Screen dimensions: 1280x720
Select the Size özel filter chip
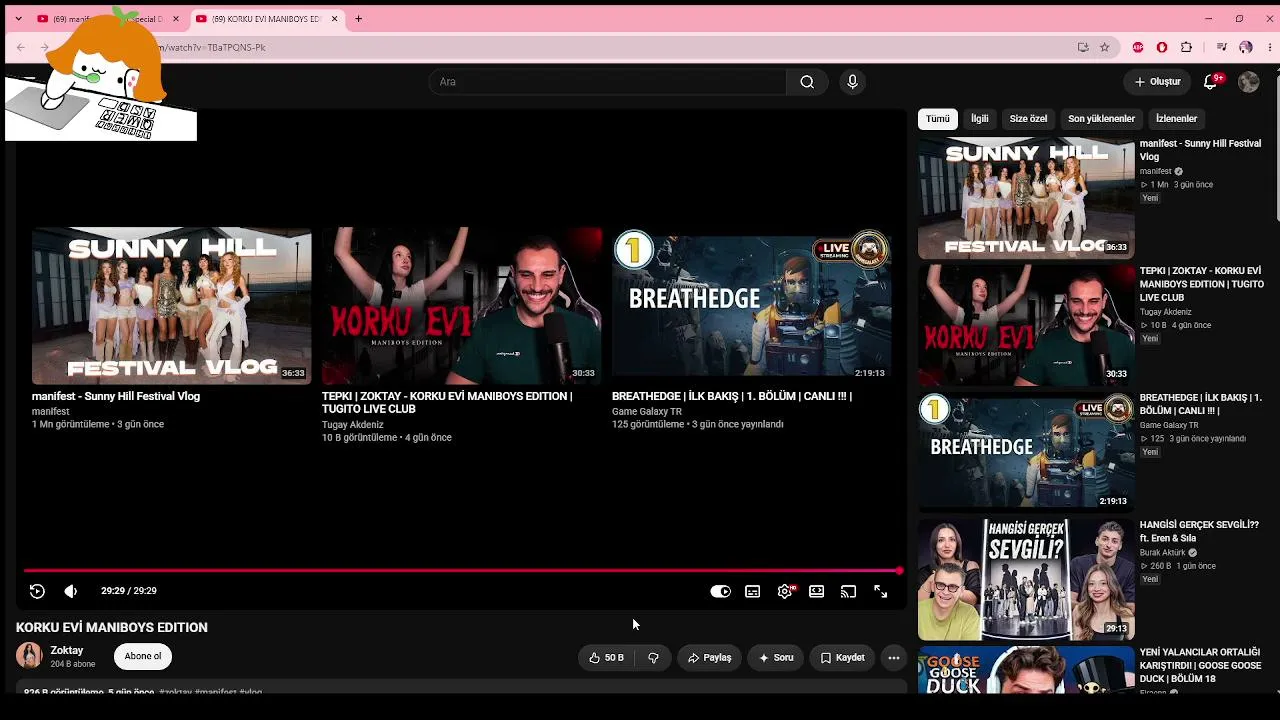point(1028,119)
